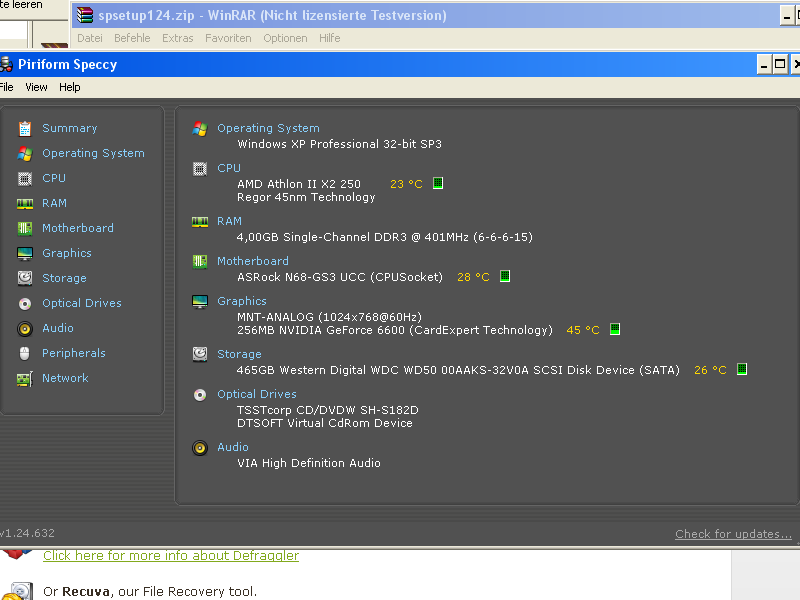
Task: Open the Extras menu in WinRAR
Action: click(178, 38)
